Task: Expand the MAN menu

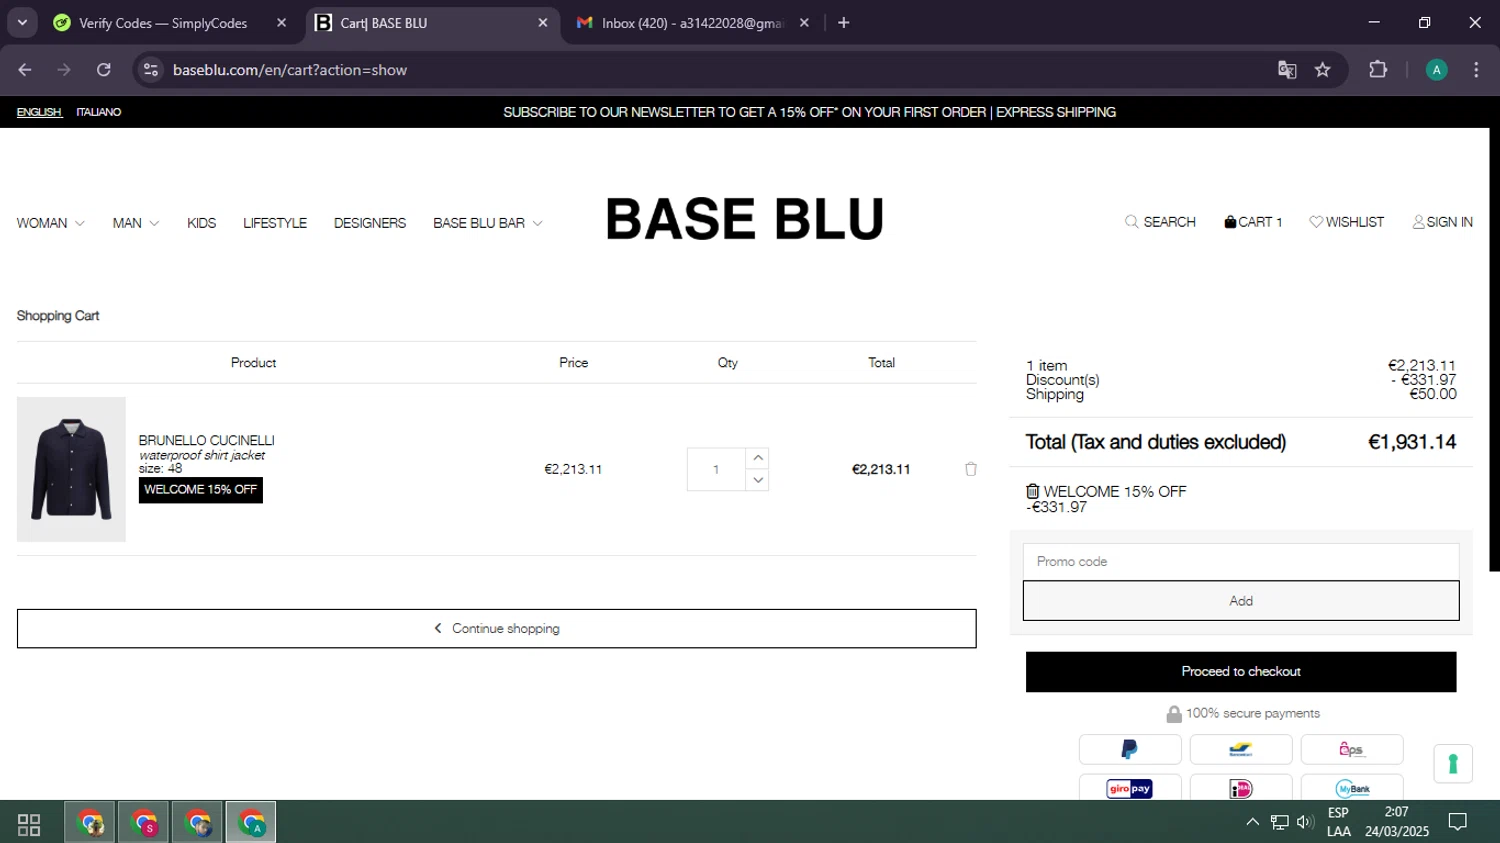Action: pos(136,223)
